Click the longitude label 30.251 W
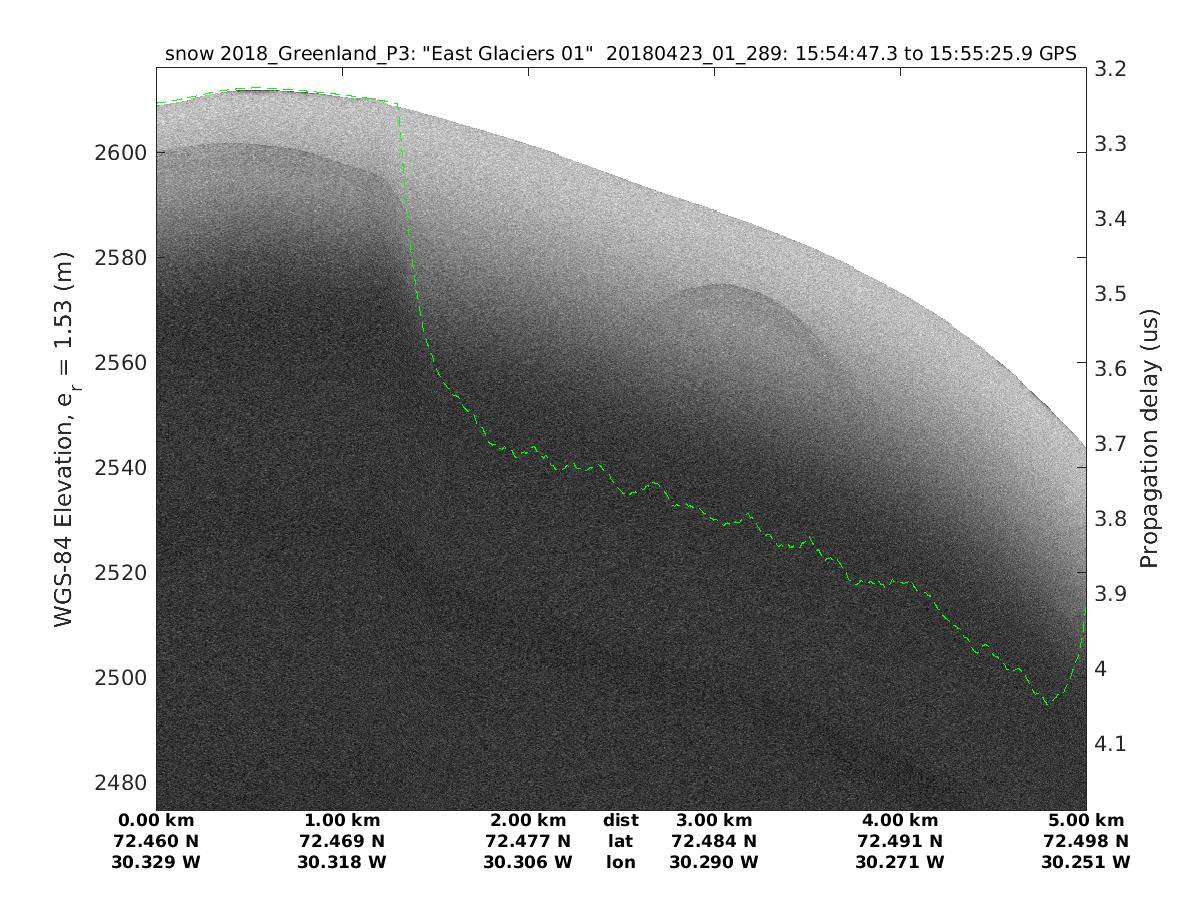The height and width of the screenshot is (900, 1200). (x=1086, y=861)
